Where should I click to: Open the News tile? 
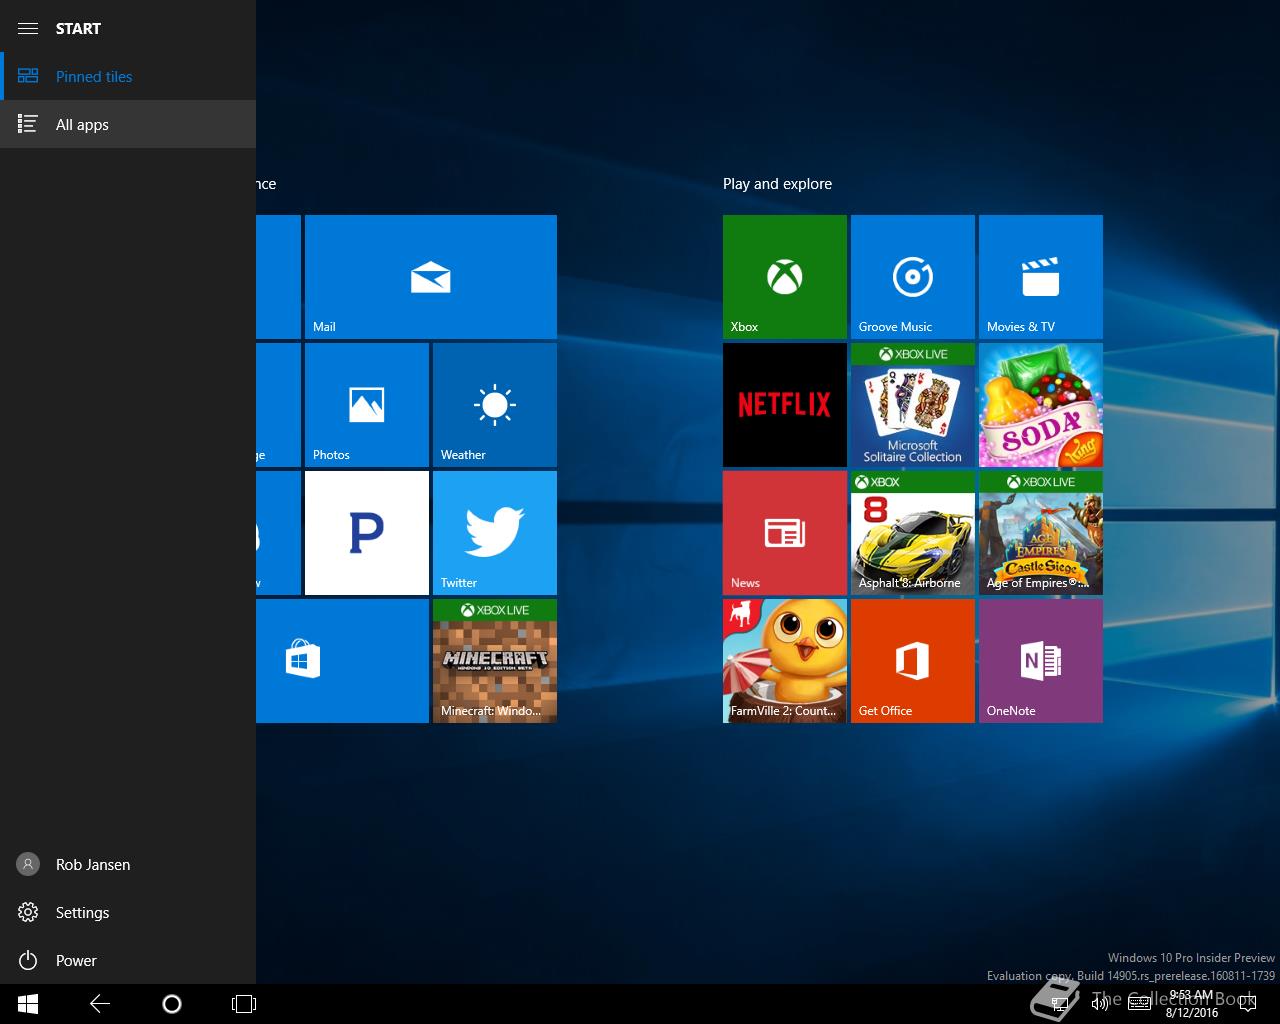tap(785, 533)
